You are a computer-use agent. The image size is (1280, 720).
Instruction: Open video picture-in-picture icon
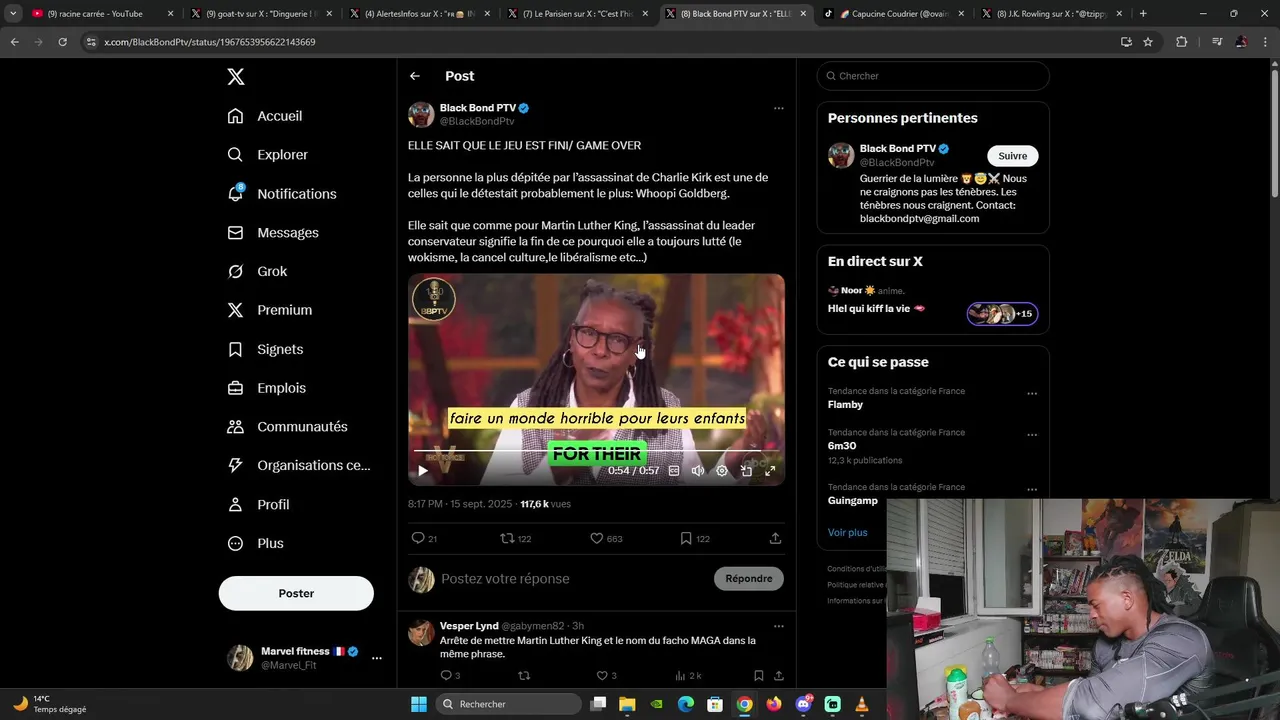[746, 470]
